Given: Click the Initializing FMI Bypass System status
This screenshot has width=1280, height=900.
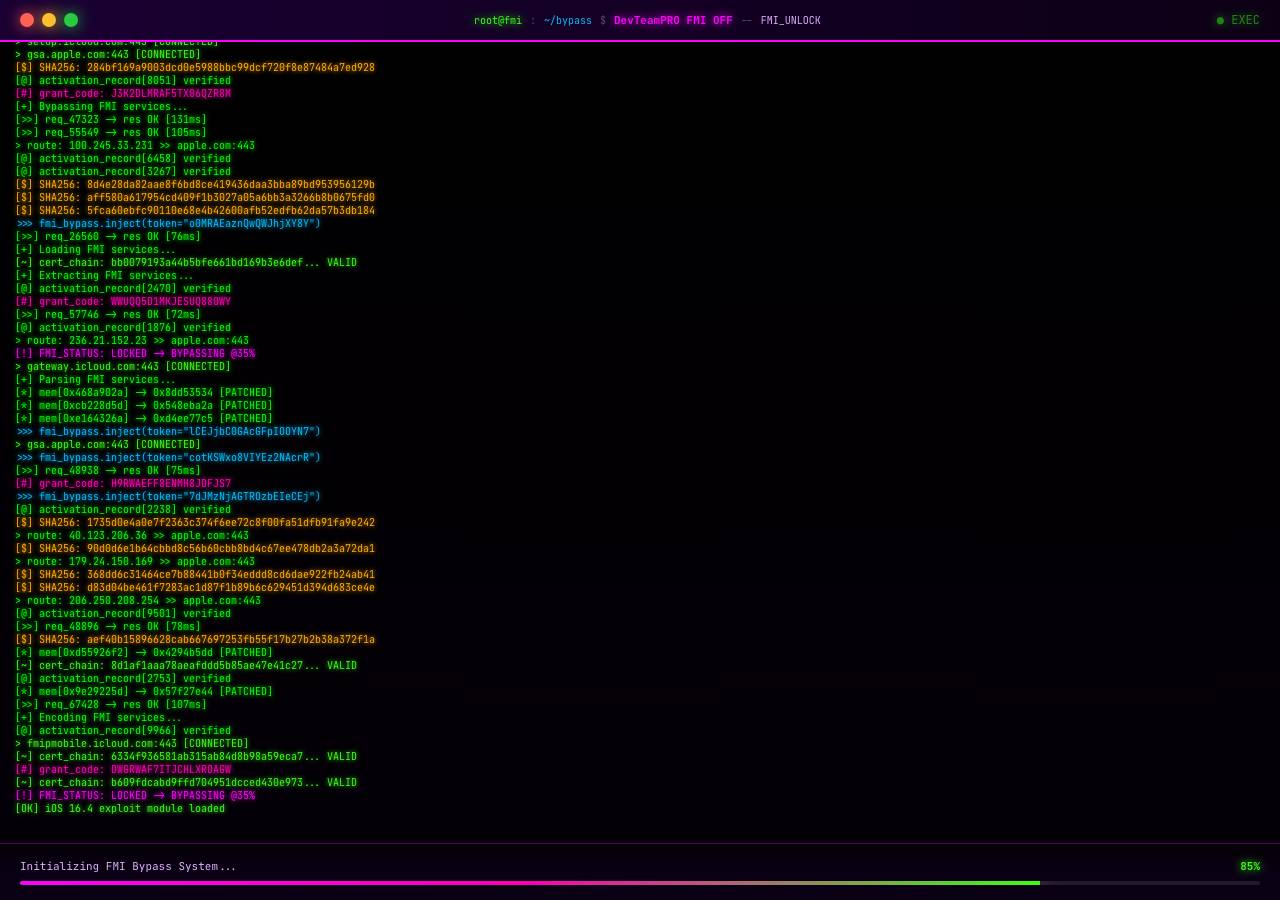Looking at the screenshot, I should pyautogui.click(x=128, y=867).
